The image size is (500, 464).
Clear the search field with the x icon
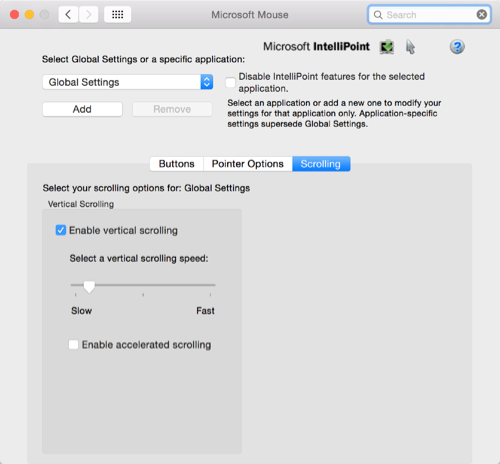coord(481,15)
